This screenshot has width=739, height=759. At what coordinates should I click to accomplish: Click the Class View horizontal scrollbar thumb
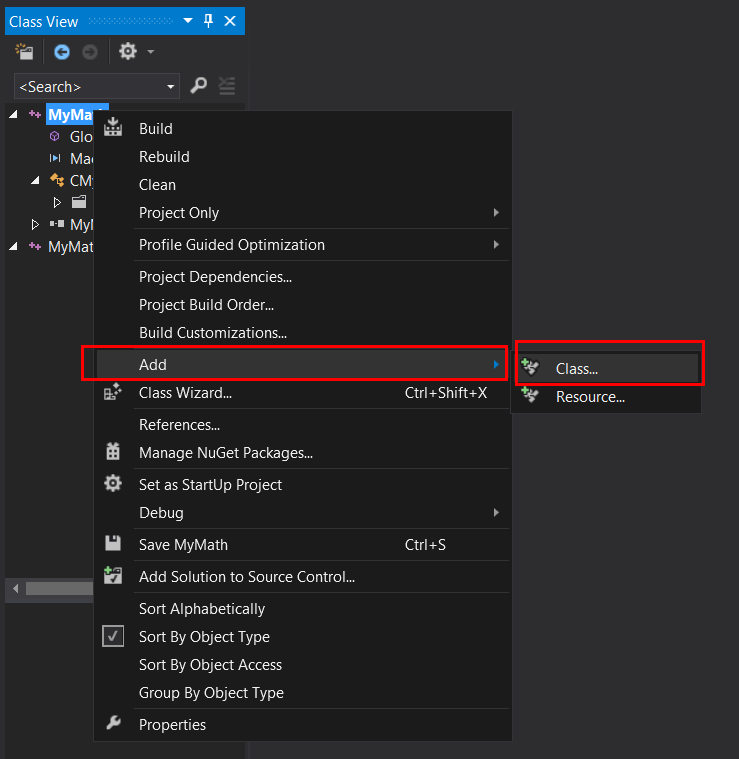coord(59,589)
